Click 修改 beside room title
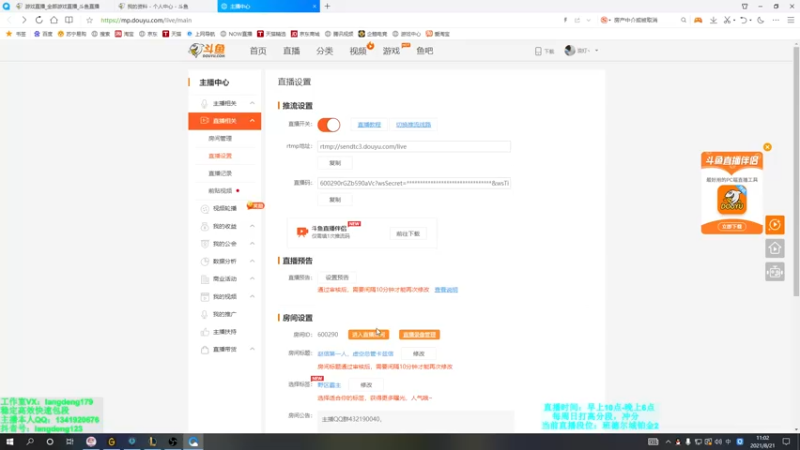Screen dimensions: 800x450 click(x=418, y=354)
